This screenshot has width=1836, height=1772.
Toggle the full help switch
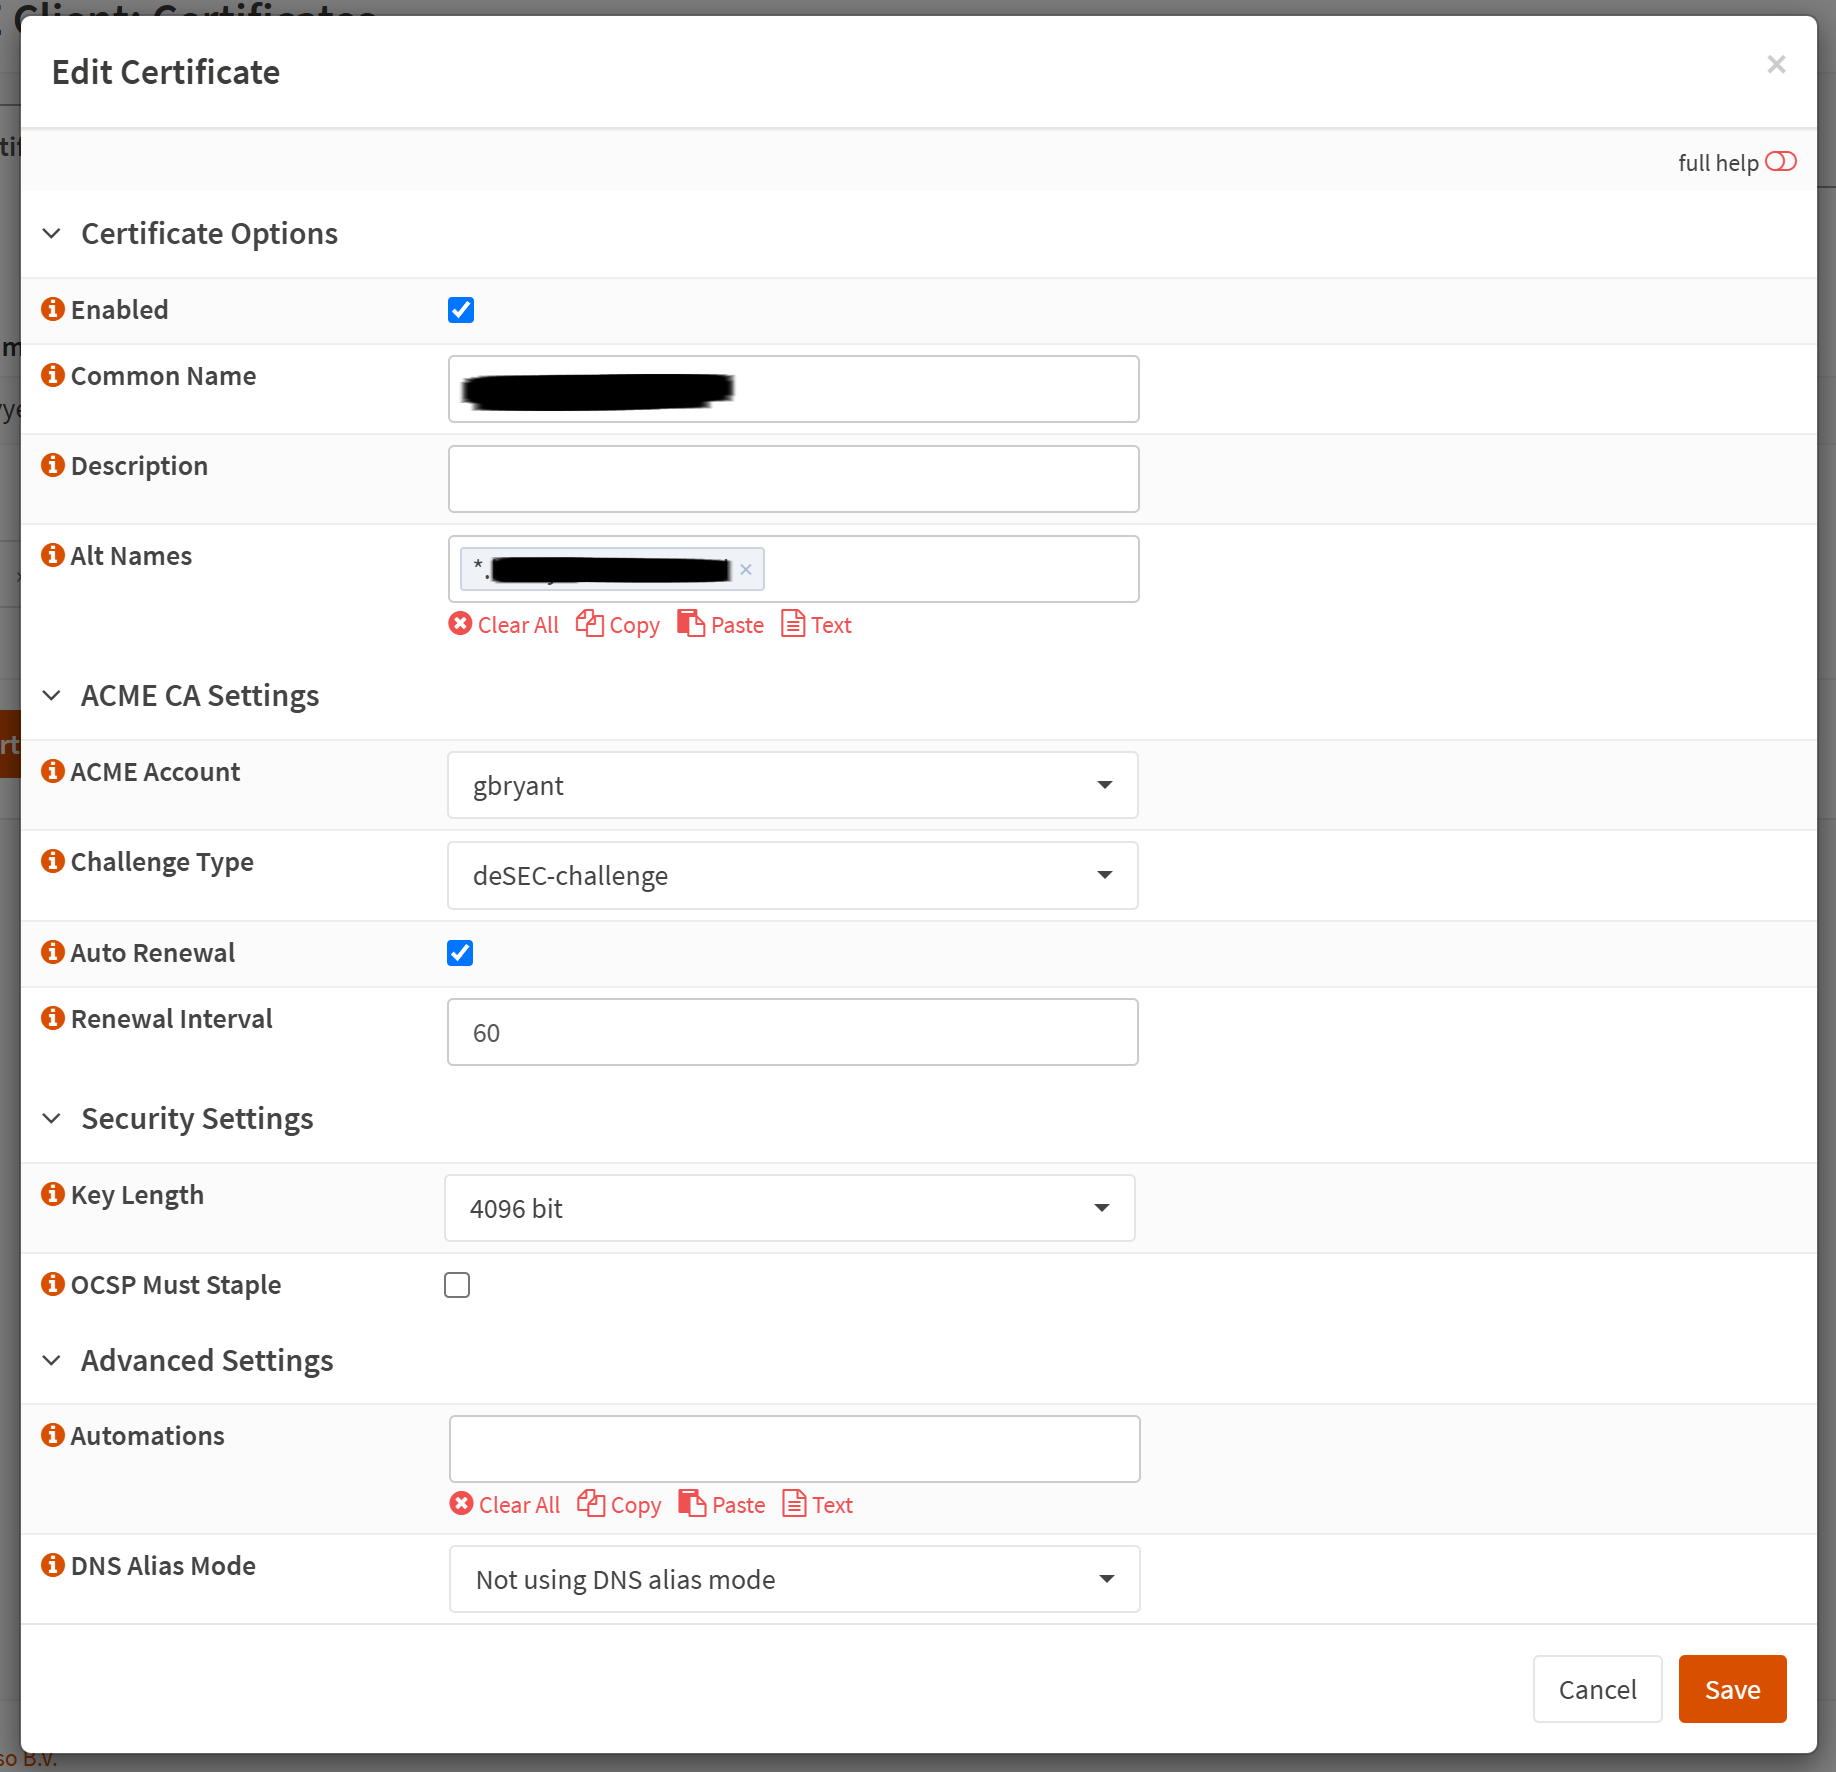click(1781, 162)
